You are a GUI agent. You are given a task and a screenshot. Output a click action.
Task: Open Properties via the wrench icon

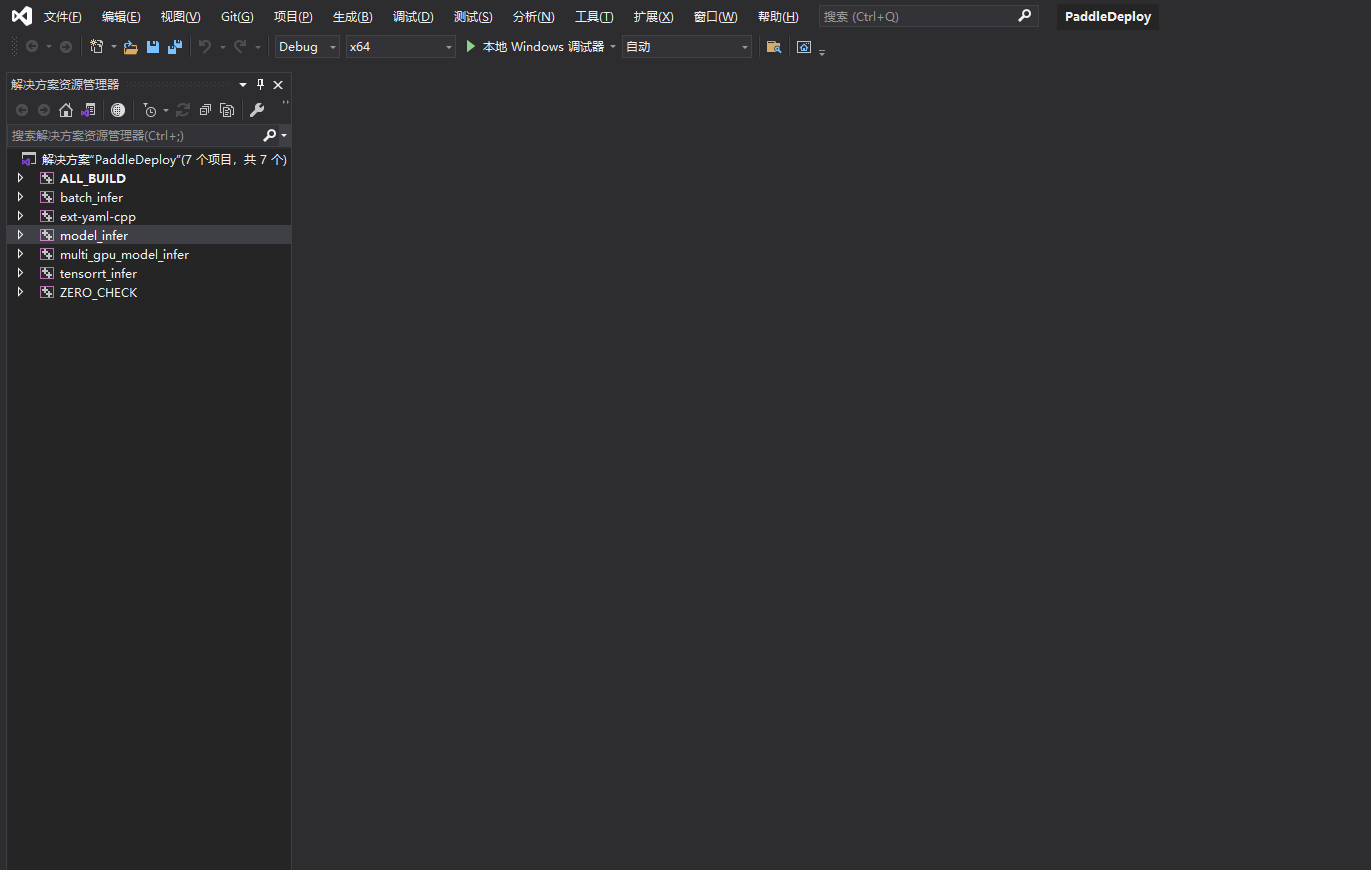[x=257, y=110]
